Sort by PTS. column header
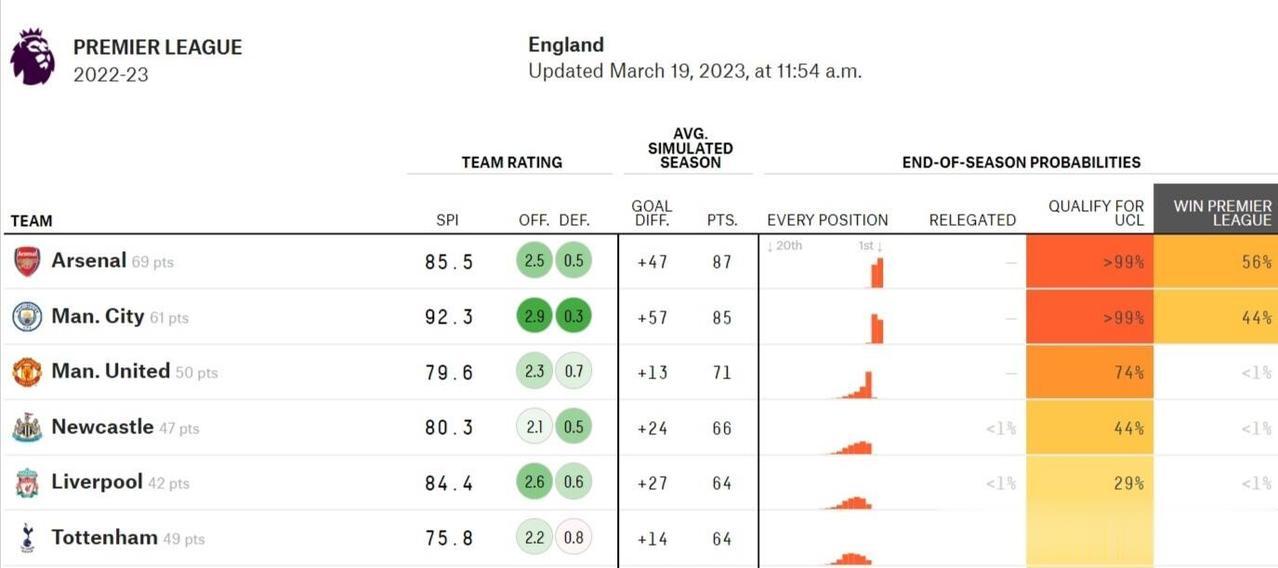The width and height of the screenshot is (1278, 568). [722, 220]
